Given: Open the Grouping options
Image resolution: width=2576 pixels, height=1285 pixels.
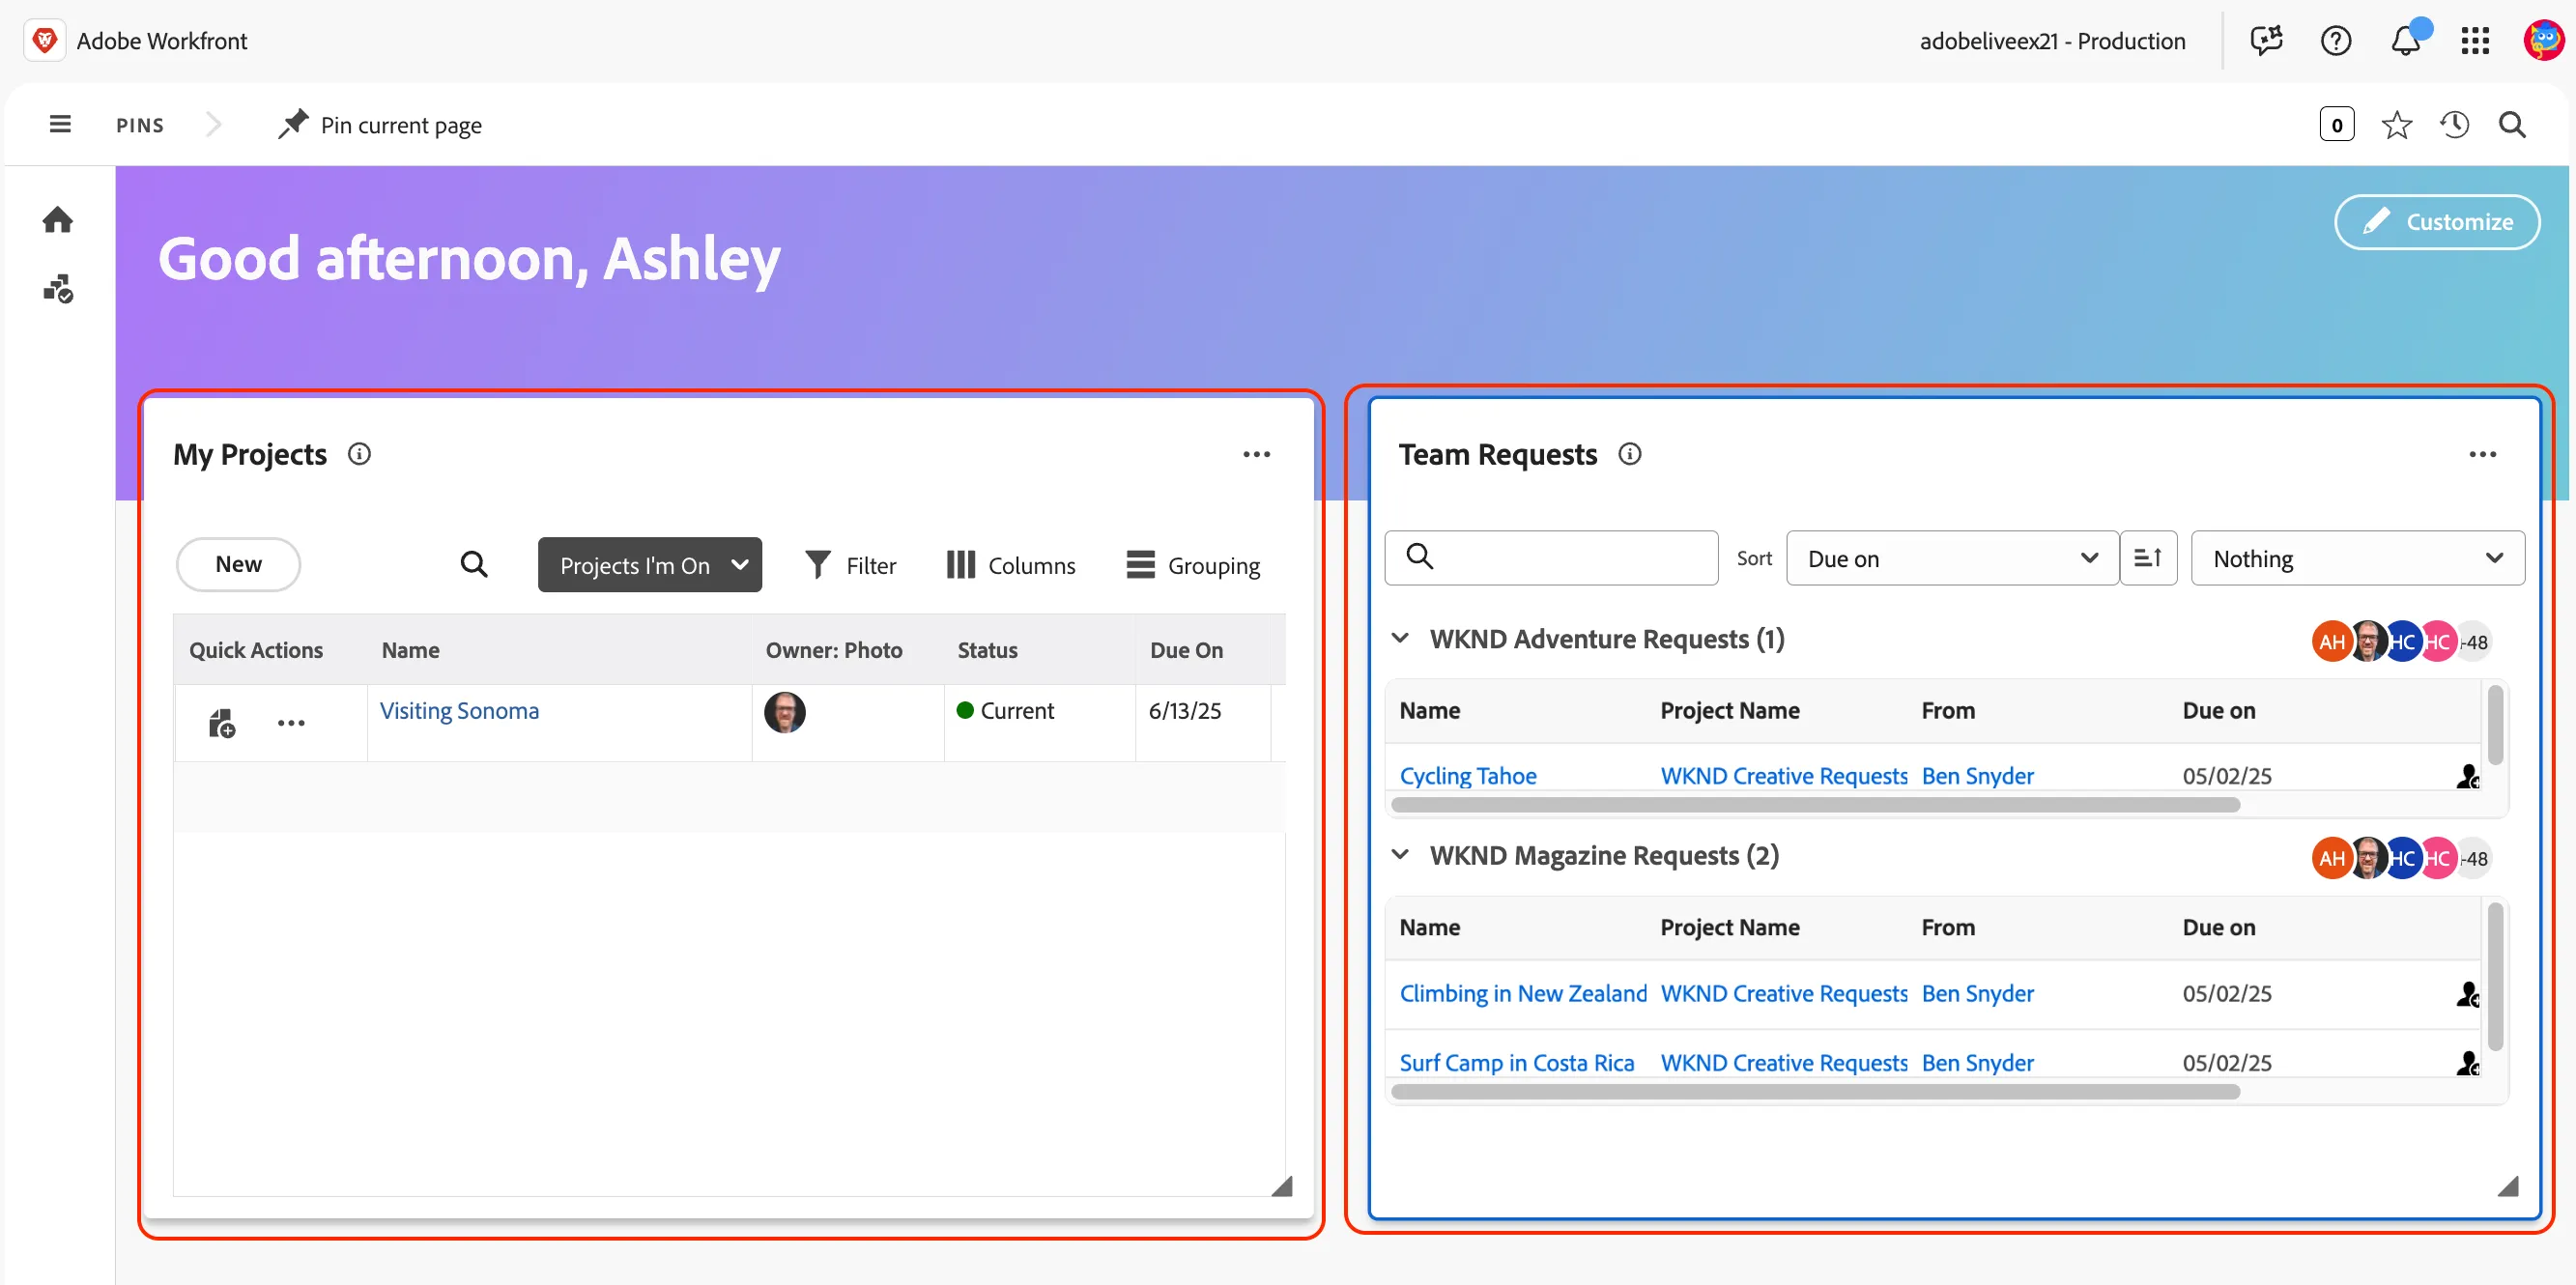Looking at the screenshot, I should [x=1193, y=565].
